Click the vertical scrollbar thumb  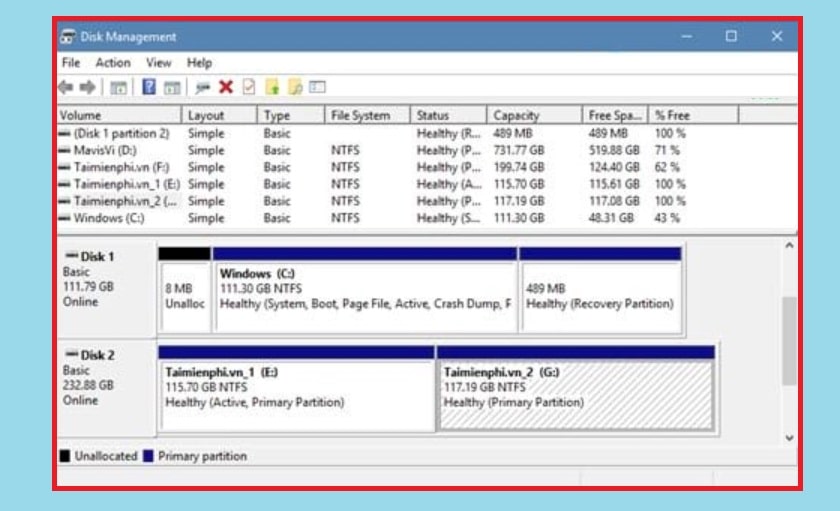[789, 341]
